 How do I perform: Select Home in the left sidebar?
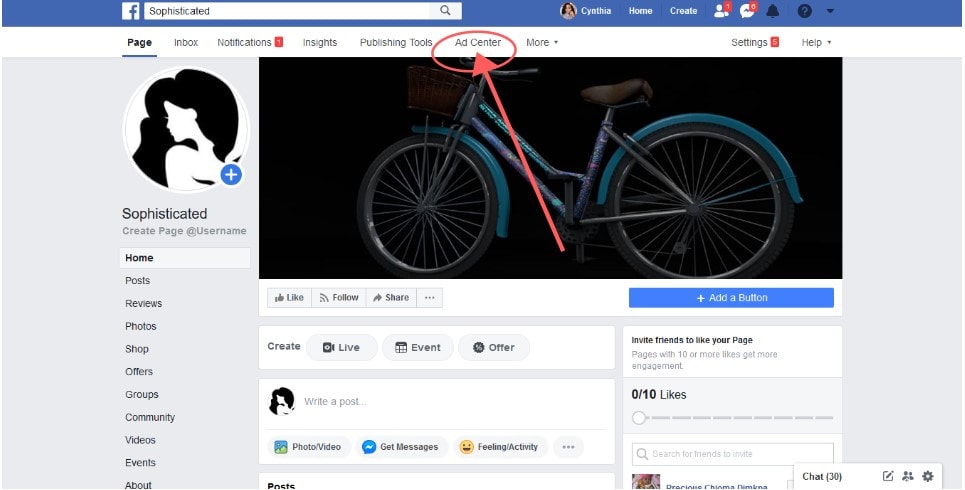point(185,258)
